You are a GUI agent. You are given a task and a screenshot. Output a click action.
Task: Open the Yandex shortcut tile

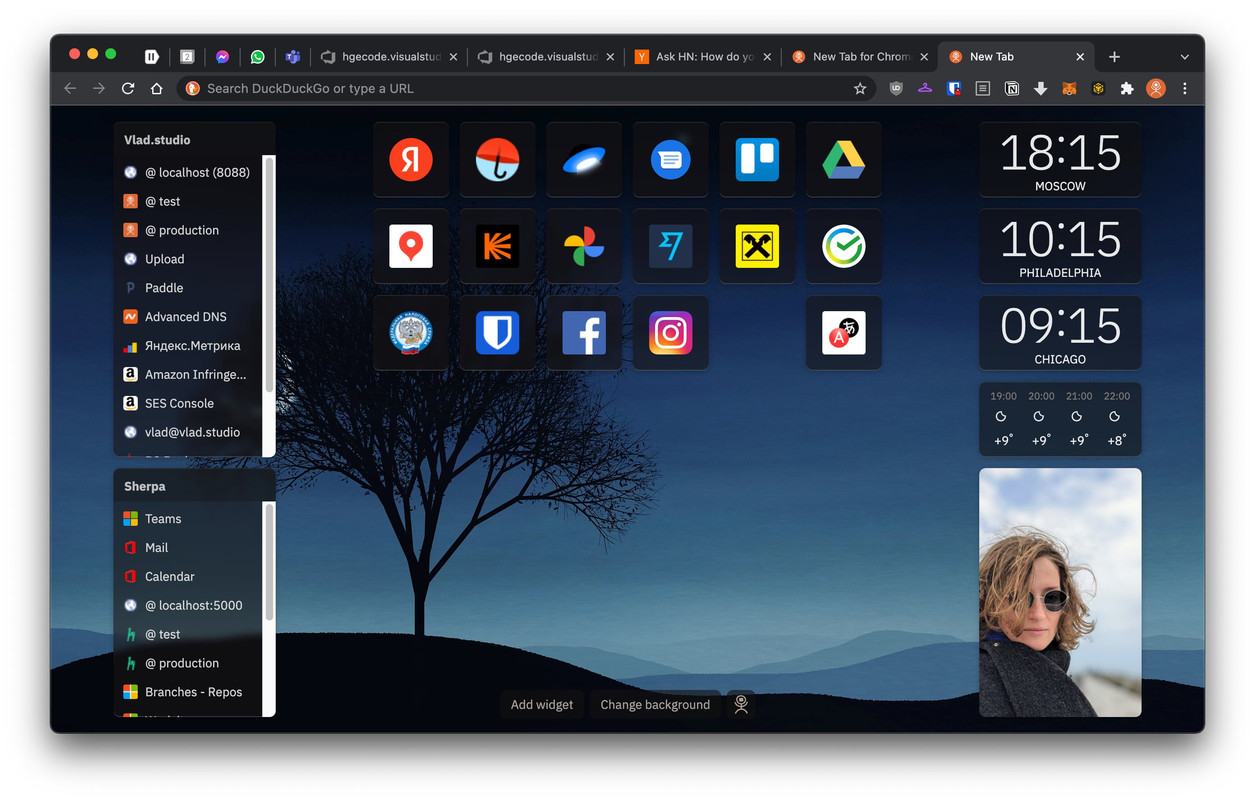tap(411, 159)
